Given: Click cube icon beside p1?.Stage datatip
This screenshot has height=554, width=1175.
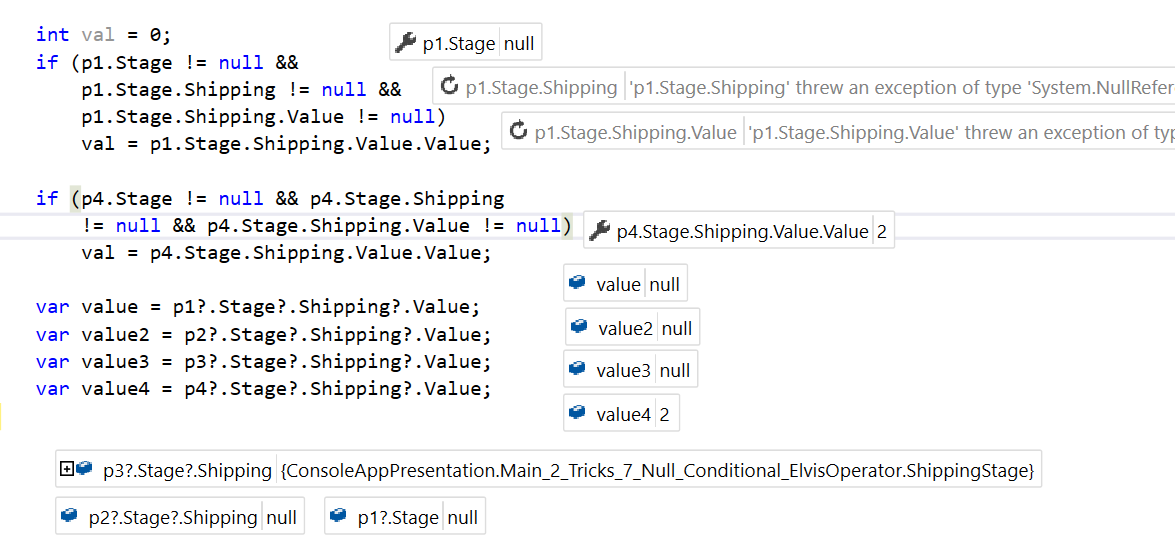Looking at the screenshot, I should (338, 516).
